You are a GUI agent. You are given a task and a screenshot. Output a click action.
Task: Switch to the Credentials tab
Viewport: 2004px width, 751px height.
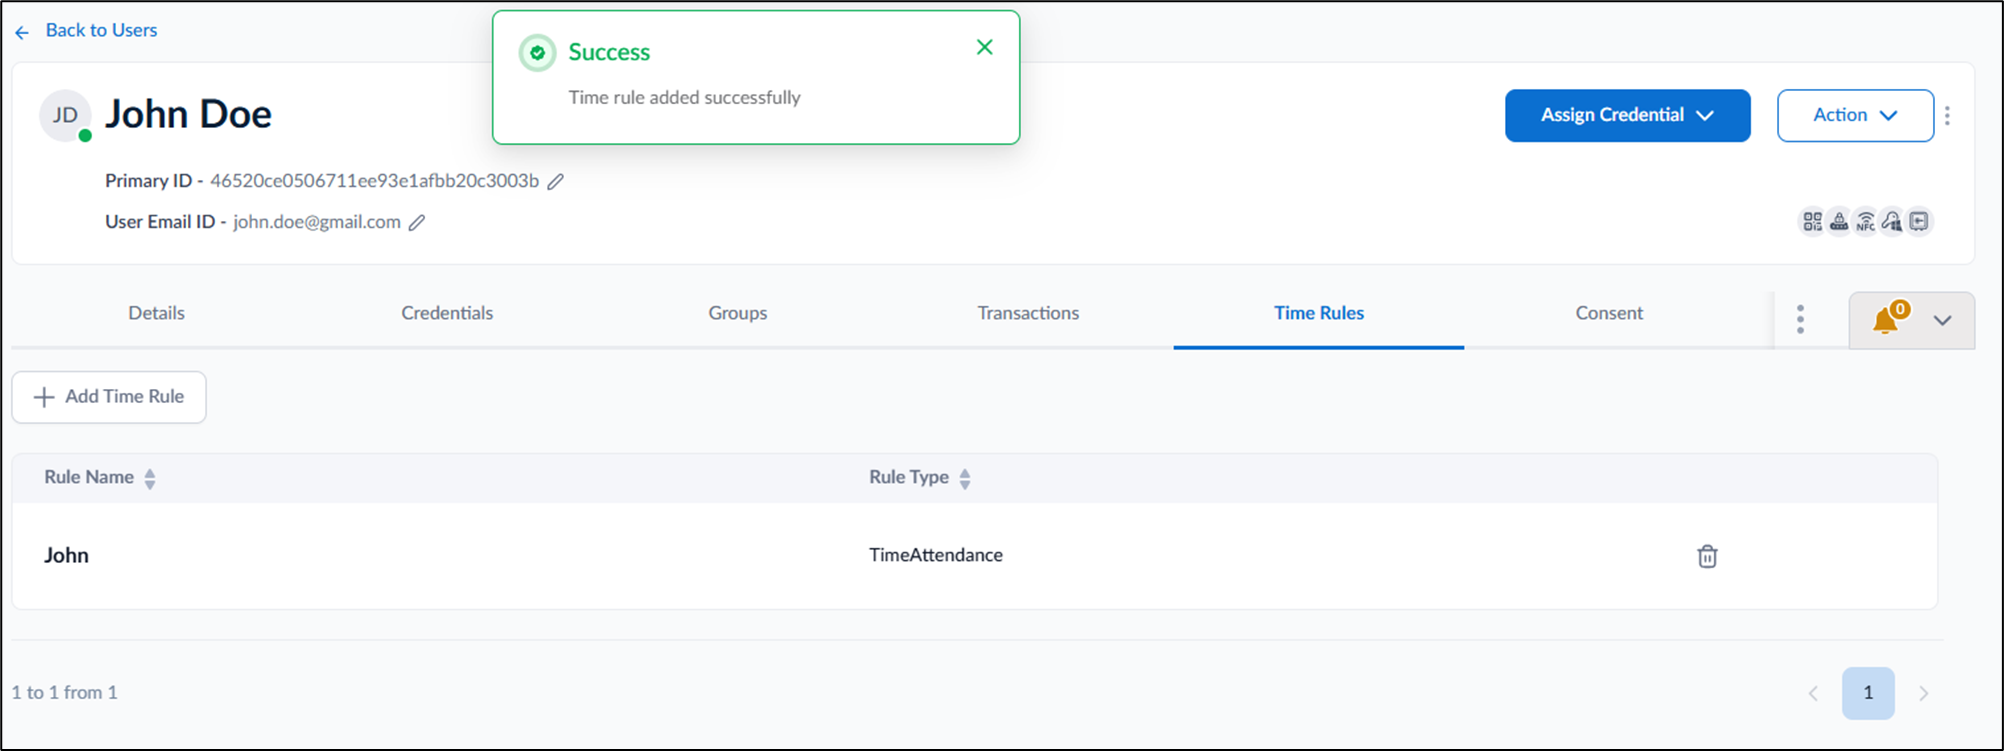[447, 313]
